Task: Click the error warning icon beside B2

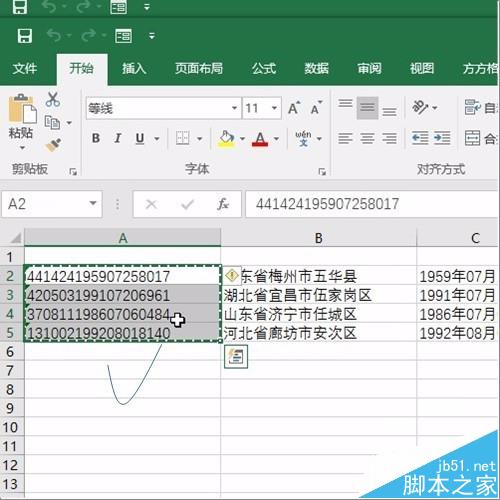Action: tap(232, 275)
